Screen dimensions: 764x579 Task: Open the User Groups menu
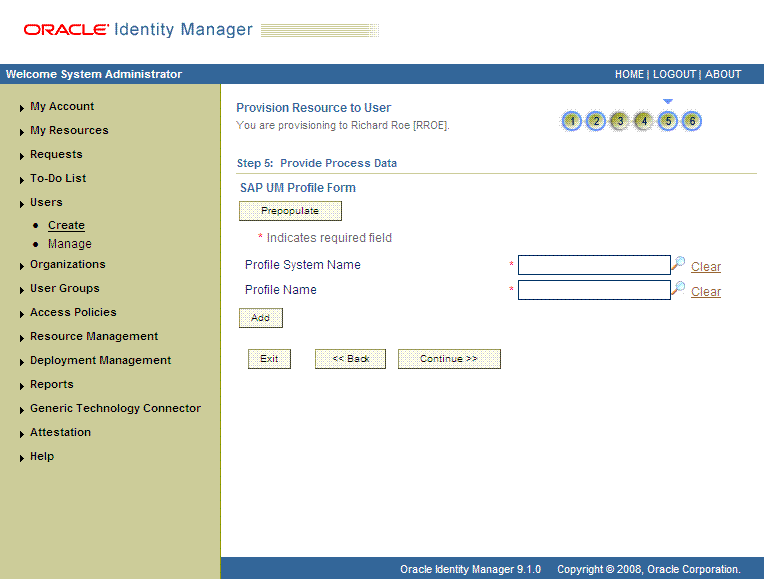click(x=65, y=288)
